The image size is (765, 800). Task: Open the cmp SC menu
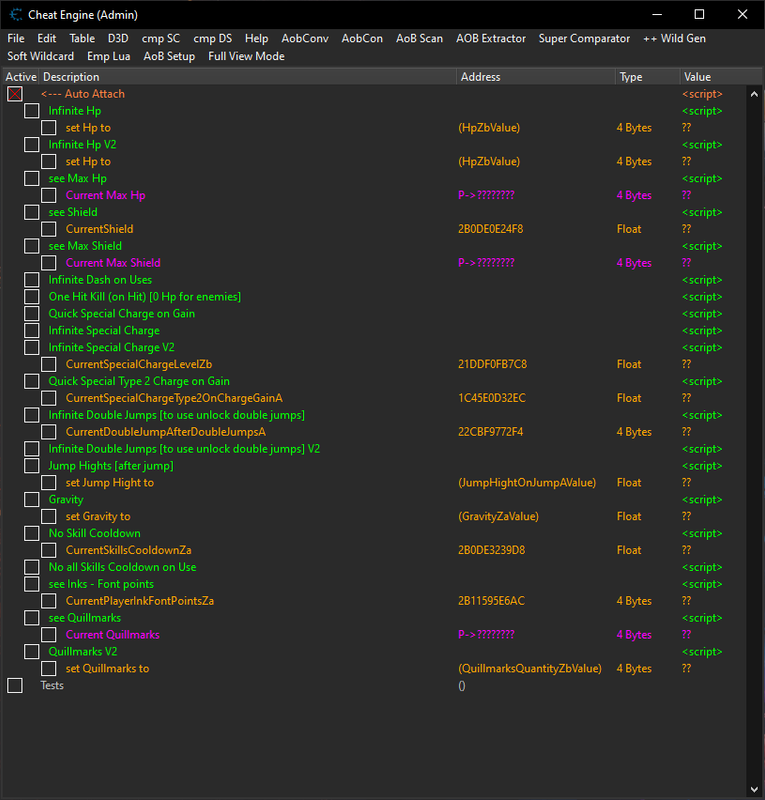(x=161, y=39)
